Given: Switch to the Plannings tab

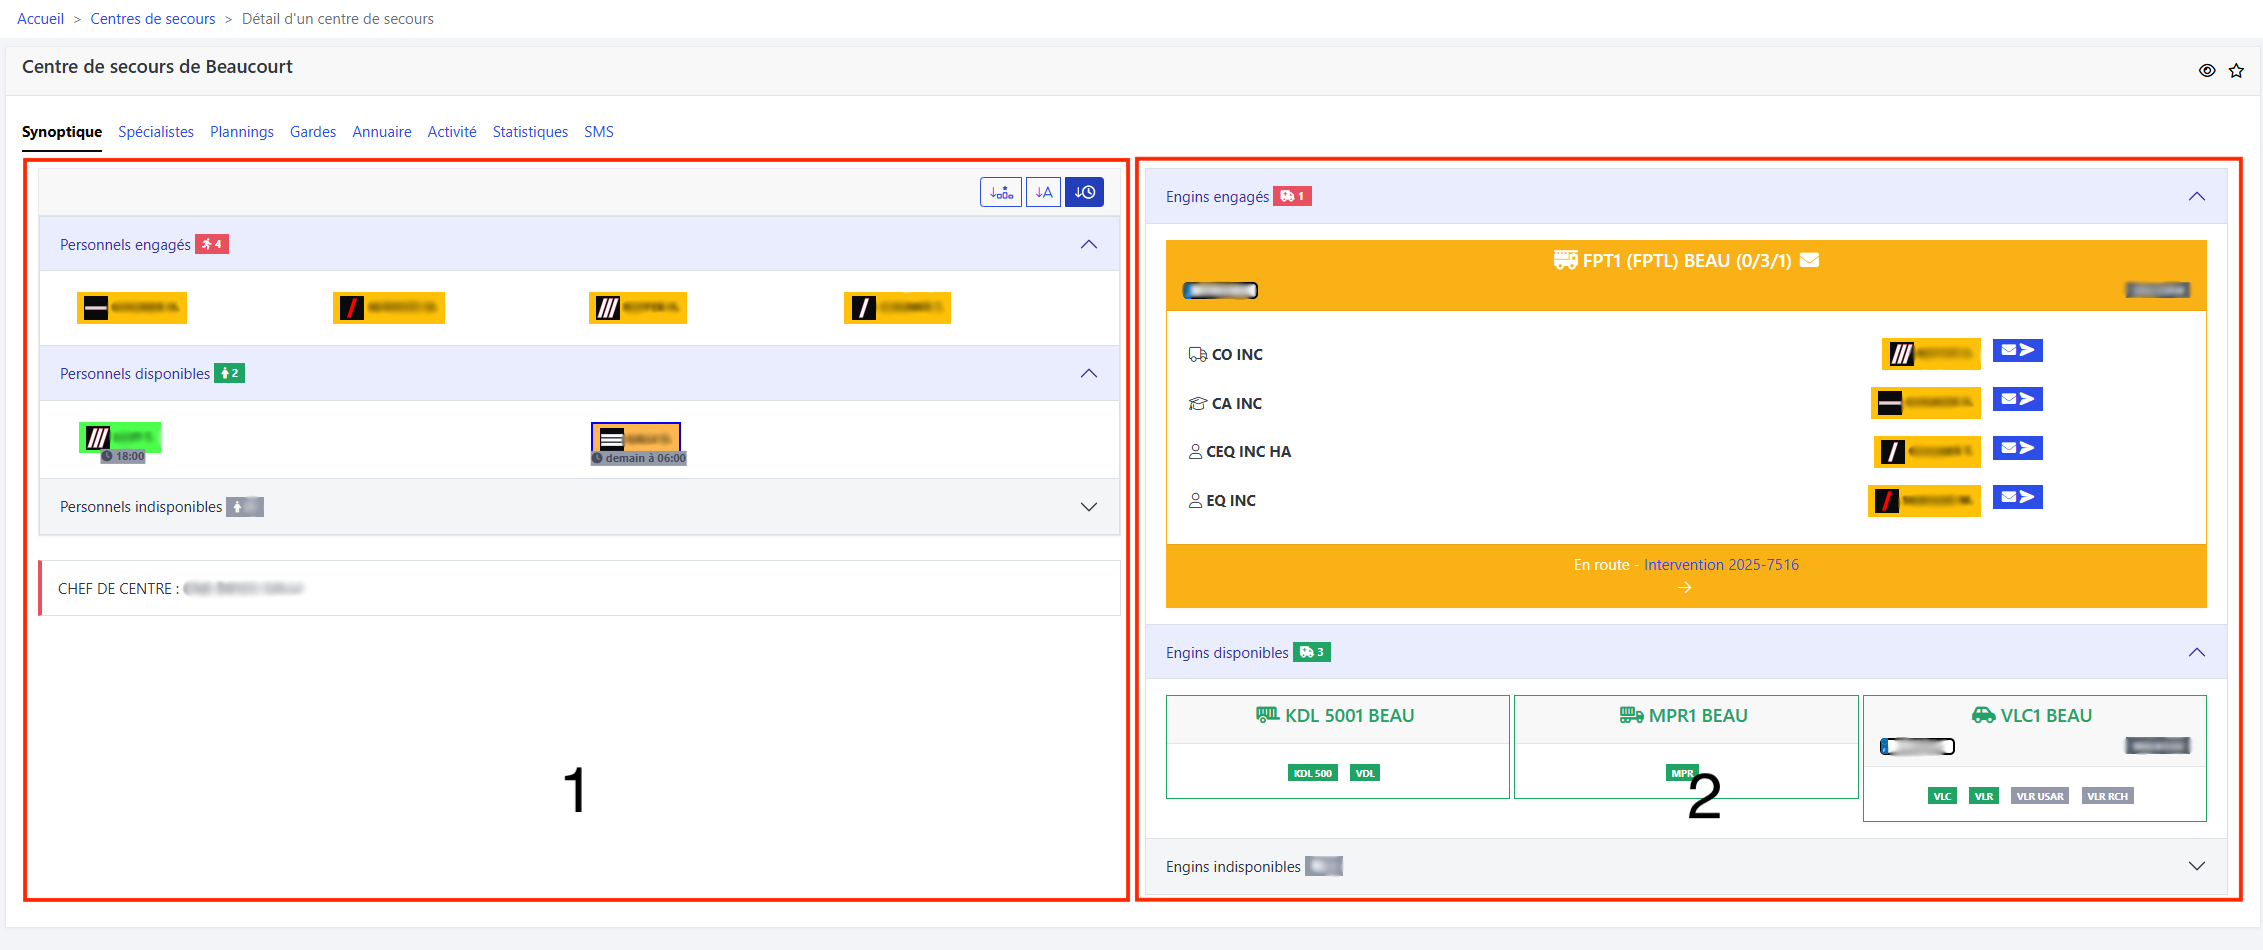Looking at the screenshot, I should tap(241, 132).
